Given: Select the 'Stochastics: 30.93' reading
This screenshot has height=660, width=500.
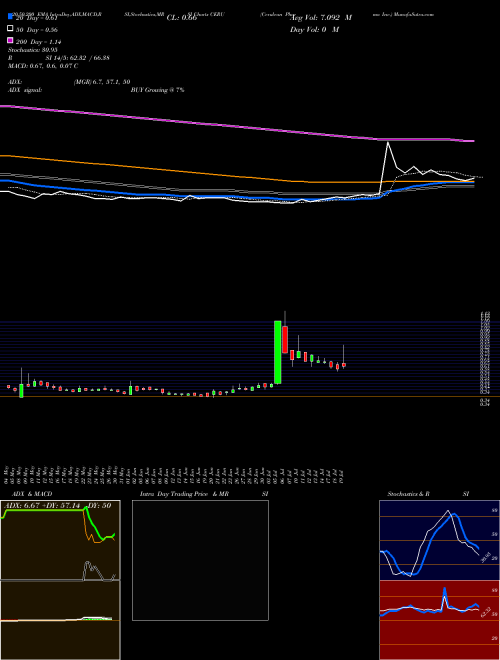Looking at the screenshot, I should point(33,50).
